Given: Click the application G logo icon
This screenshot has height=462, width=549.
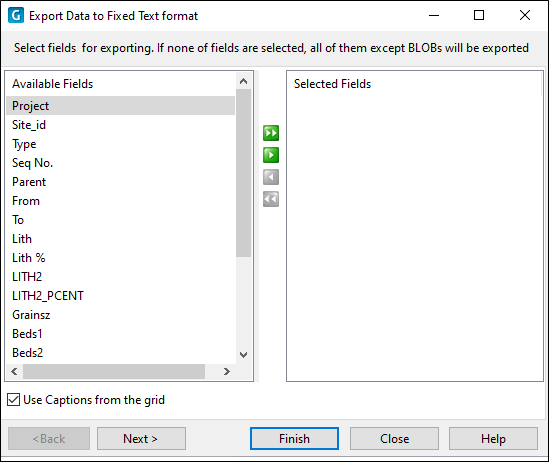Looking at the screenshot, I should tap(16, 16).
